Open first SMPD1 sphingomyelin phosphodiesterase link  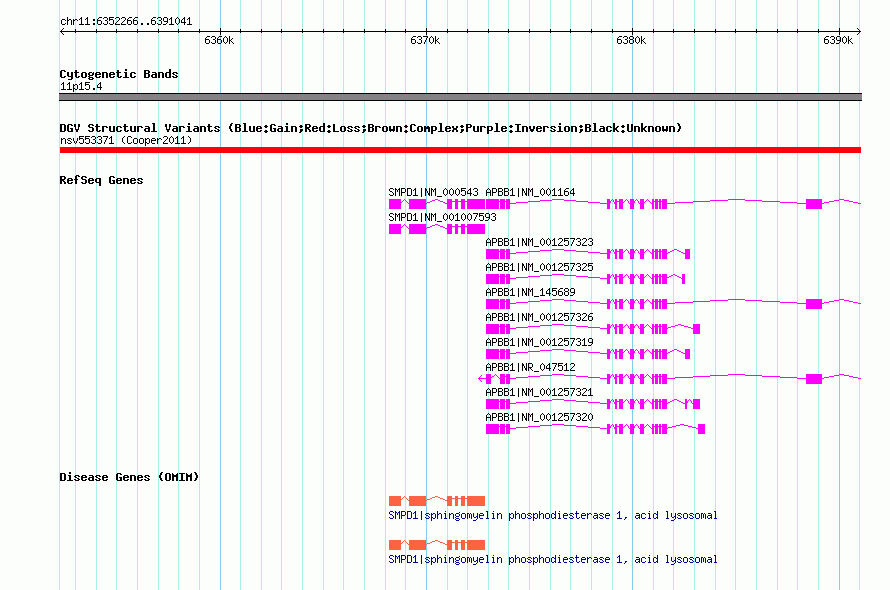tap(553, 516)
